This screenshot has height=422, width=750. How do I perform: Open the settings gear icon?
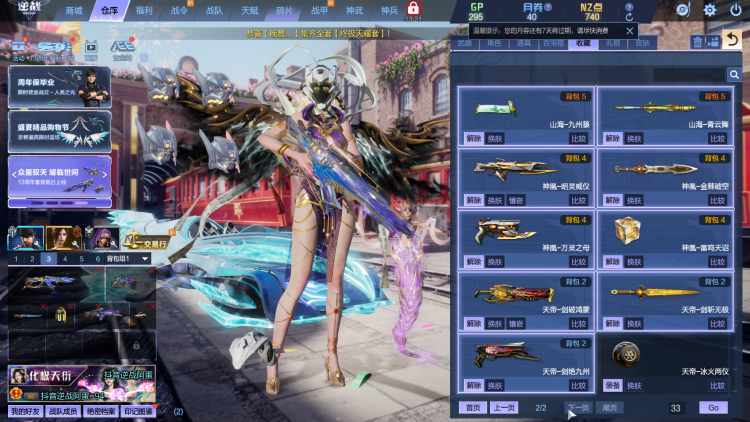709,10
